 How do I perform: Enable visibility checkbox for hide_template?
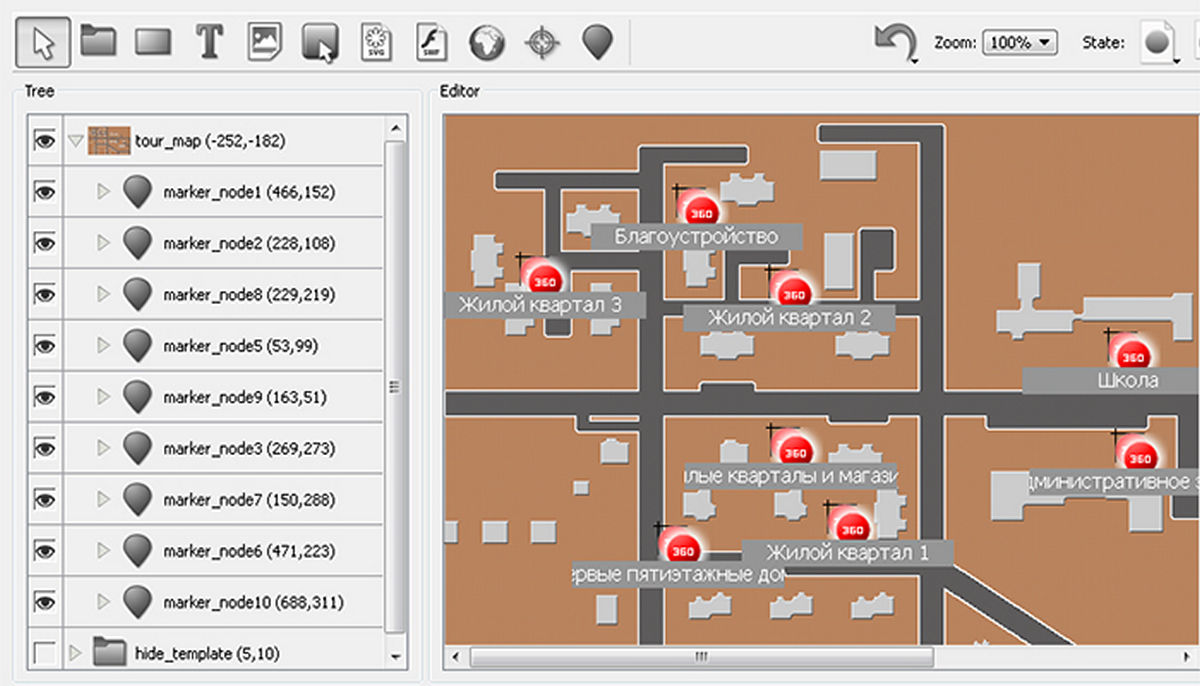[x=44, y=654]
